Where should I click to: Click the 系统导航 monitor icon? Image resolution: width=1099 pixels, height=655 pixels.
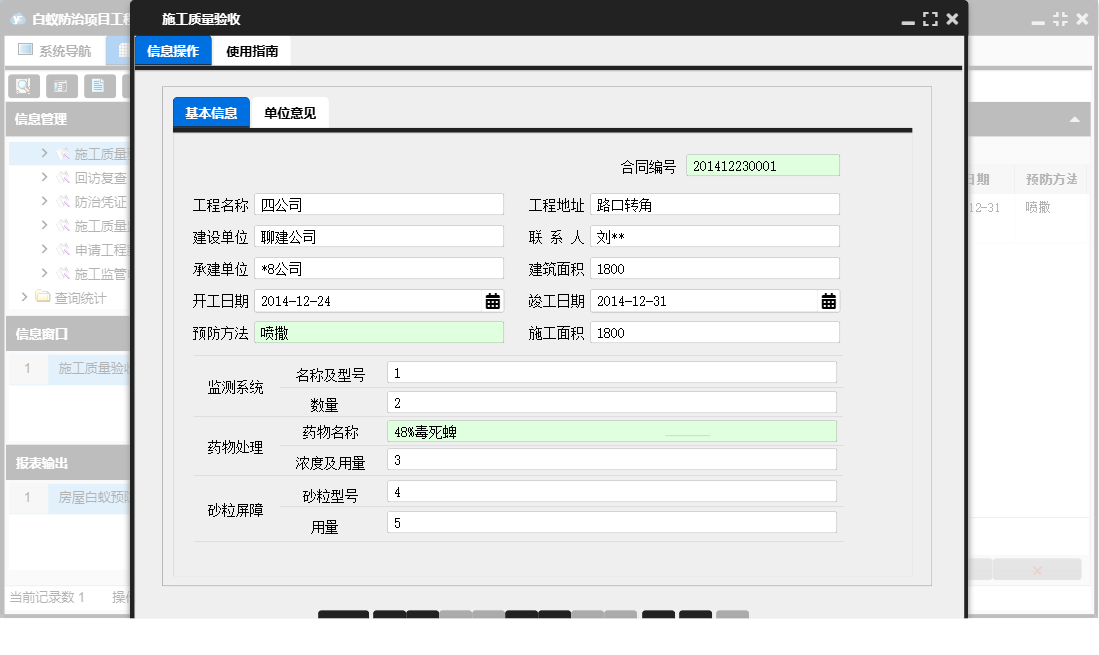click(x=25, y=50)
